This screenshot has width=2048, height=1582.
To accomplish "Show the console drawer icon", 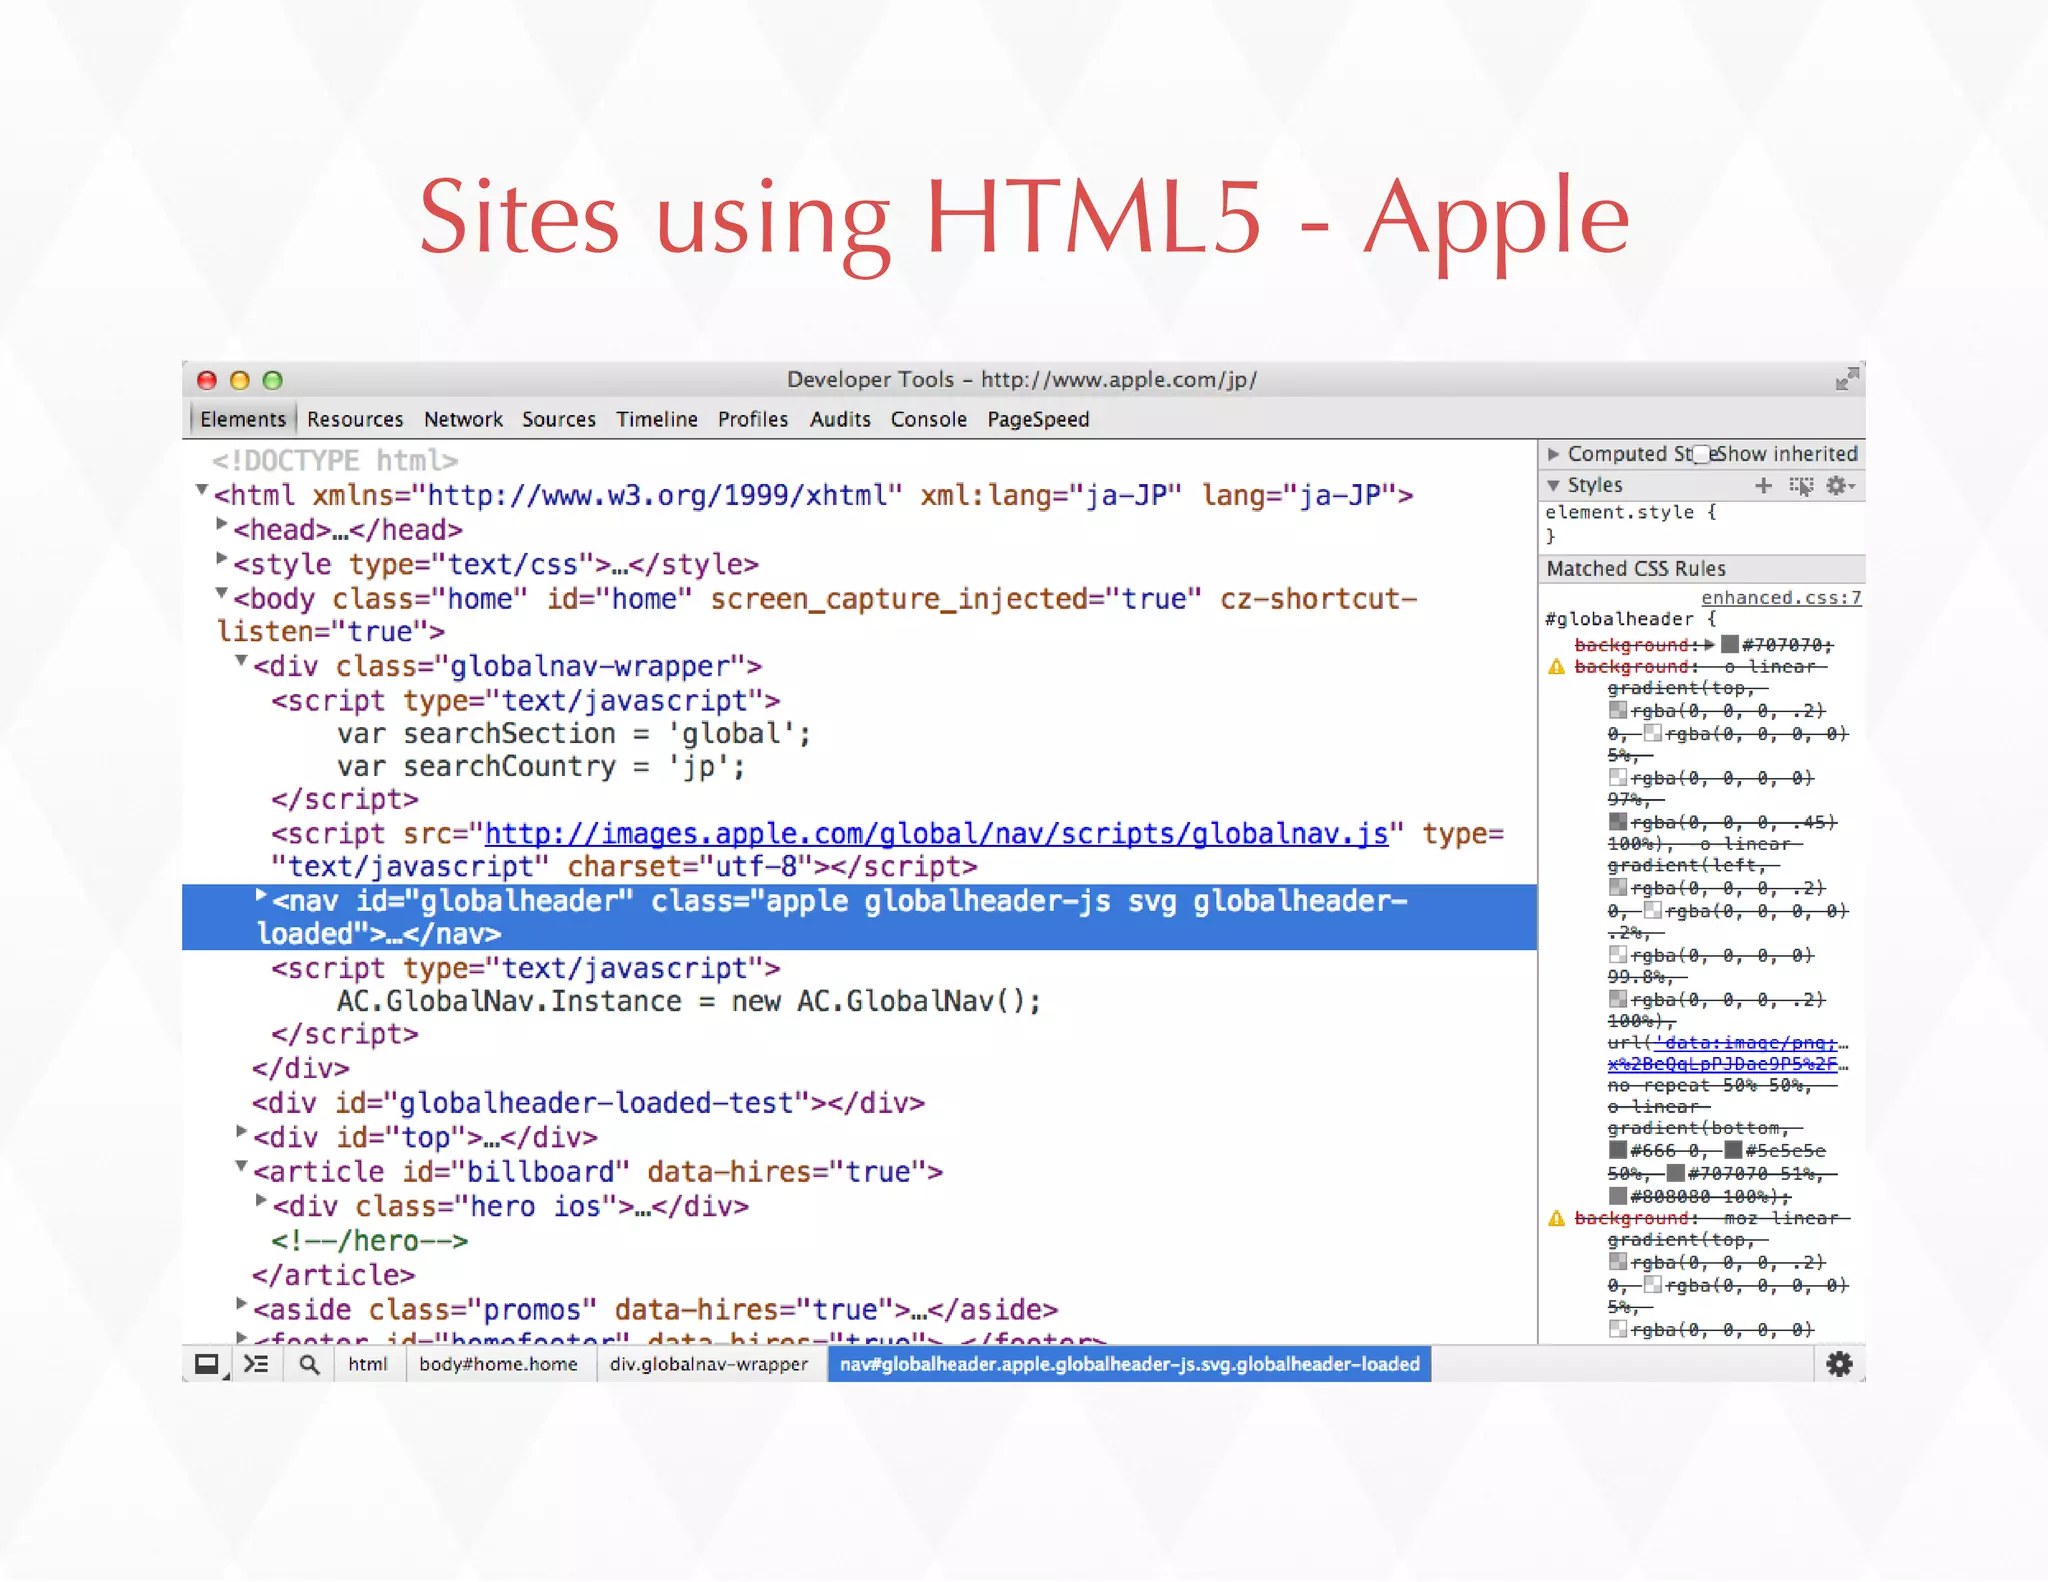I will tap(257, 1364).
